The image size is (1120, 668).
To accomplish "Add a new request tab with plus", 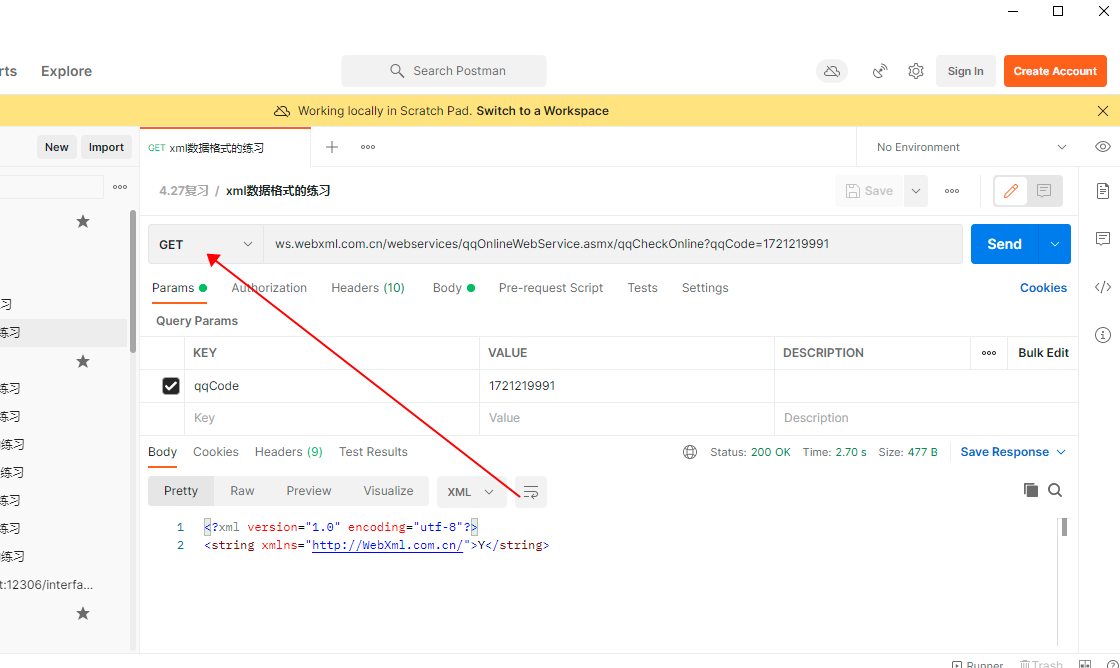I will tap(331, 147).
